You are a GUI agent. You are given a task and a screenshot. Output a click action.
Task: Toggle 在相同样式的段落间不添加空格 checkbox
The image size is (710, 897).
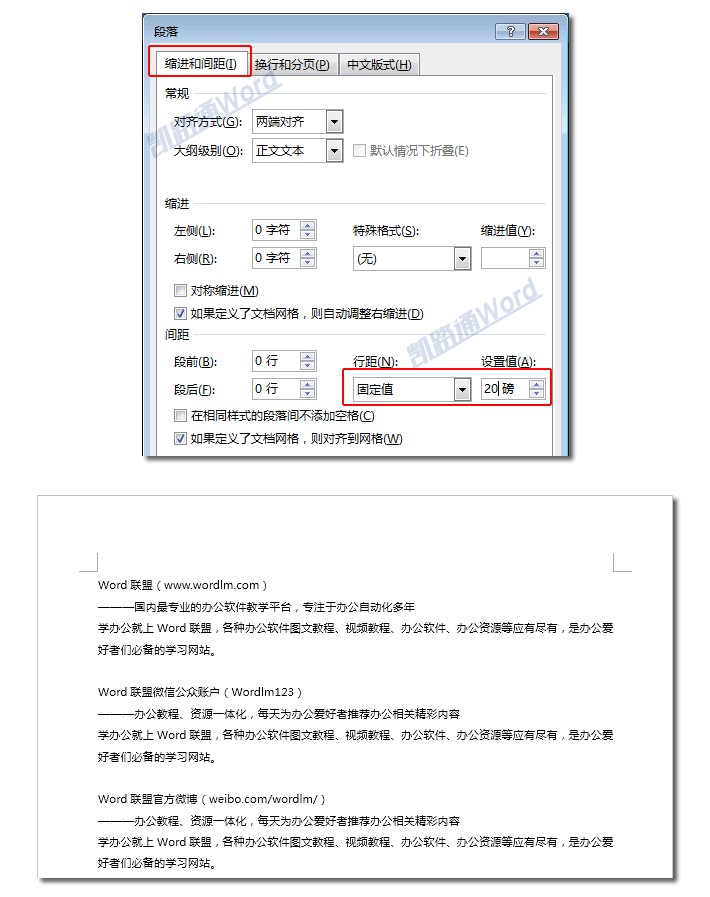pos(180,416)
